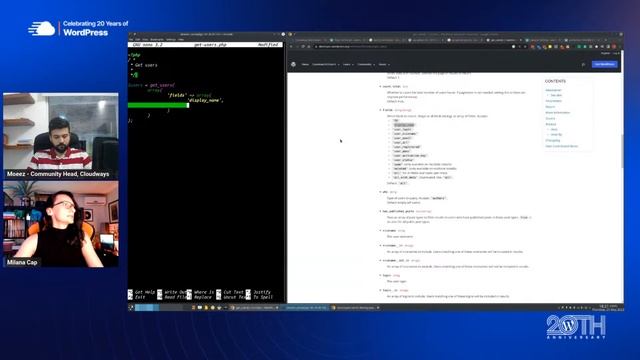640x360 pixels.
Task: Click Moeez's webcam video tile
Action: [x=61, y=136]
